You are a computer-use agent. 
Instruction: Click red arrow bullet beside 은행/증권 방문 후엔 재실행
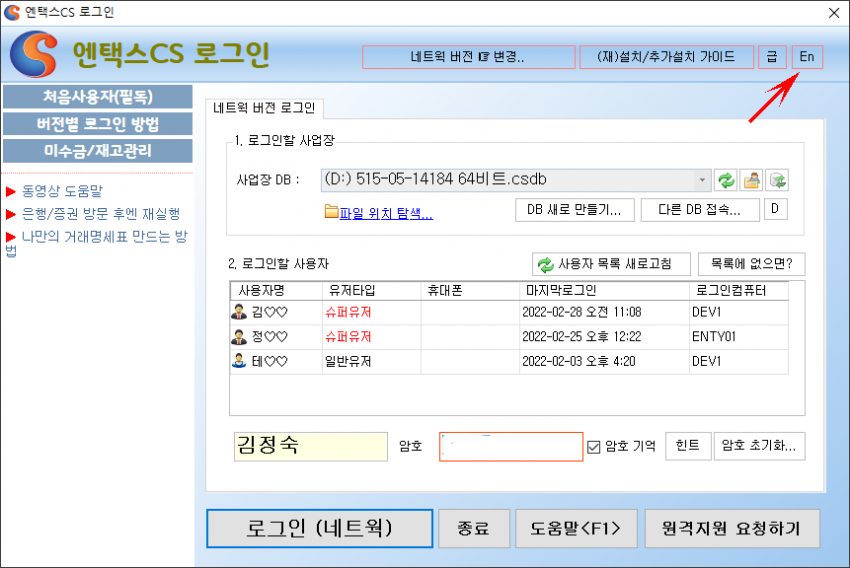(10, 214)
